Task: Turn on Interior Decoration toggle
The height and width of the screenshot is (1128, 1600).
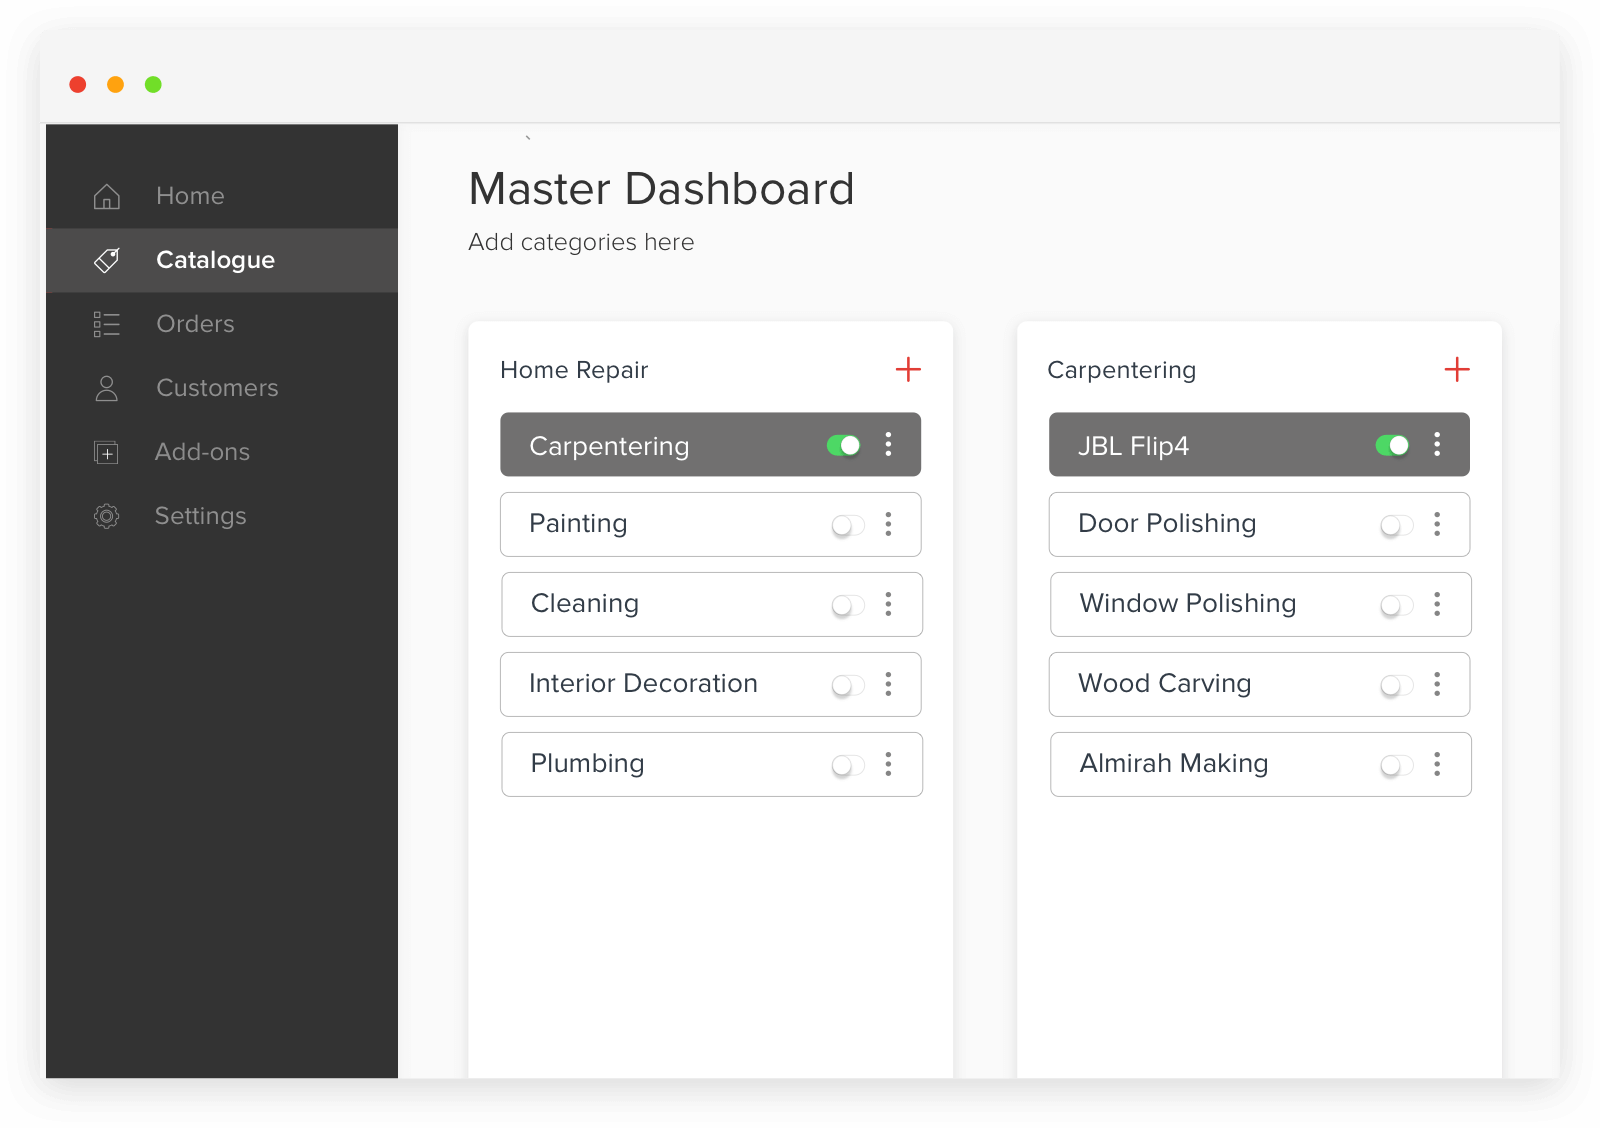Action: (x=848, y=685)
